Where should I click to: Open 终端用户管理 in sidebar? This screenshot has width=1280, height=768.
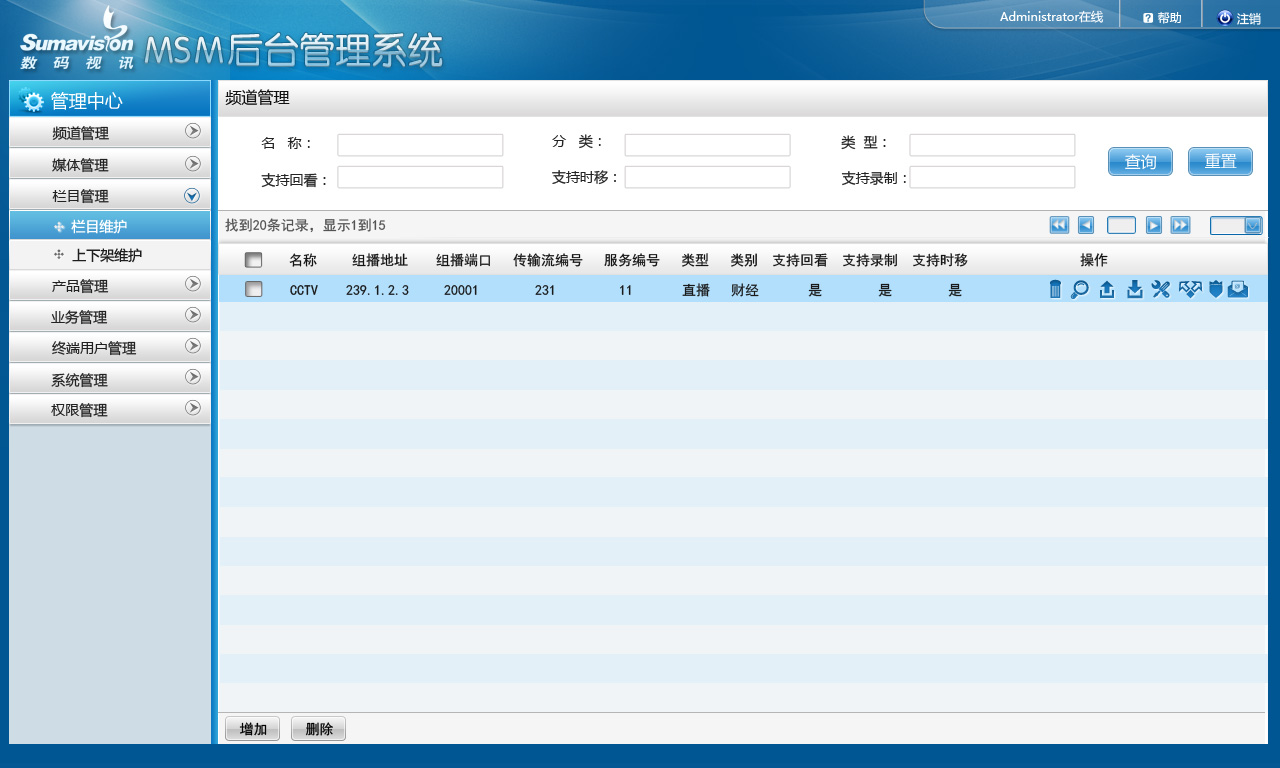coord(110,348)
